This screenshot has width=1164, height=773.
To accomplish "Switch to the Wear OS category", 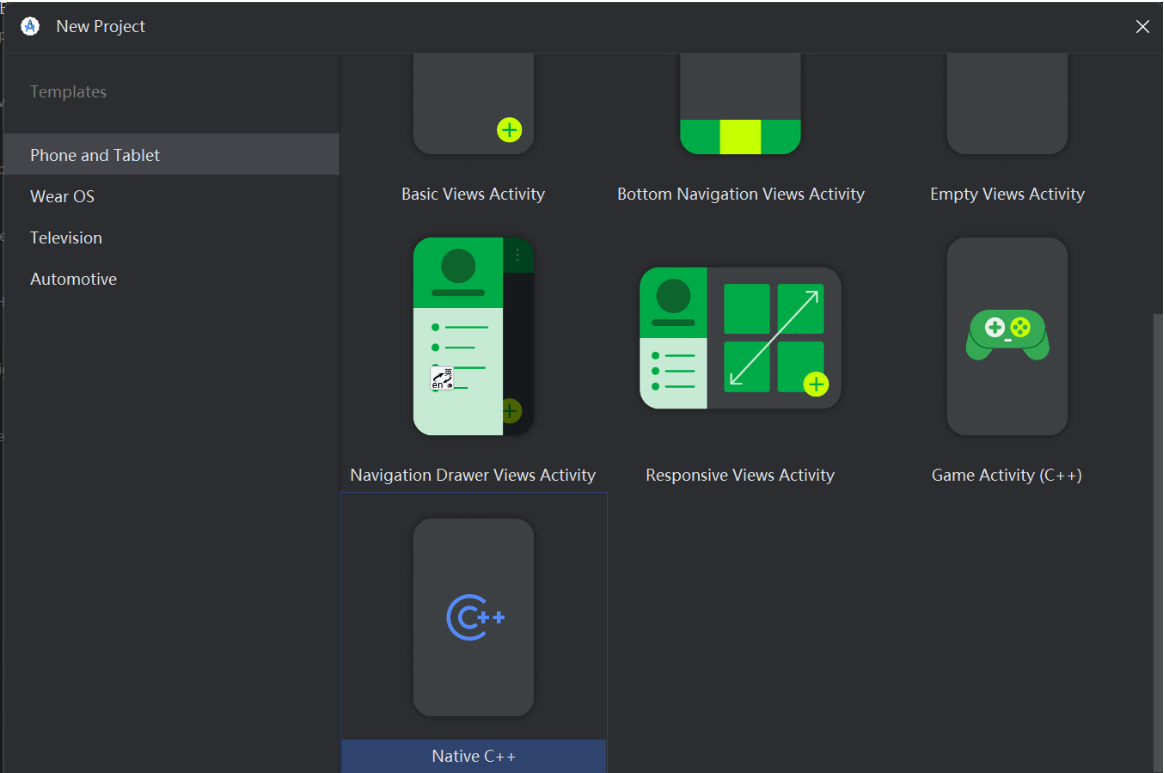I will [x=171, y=196].
